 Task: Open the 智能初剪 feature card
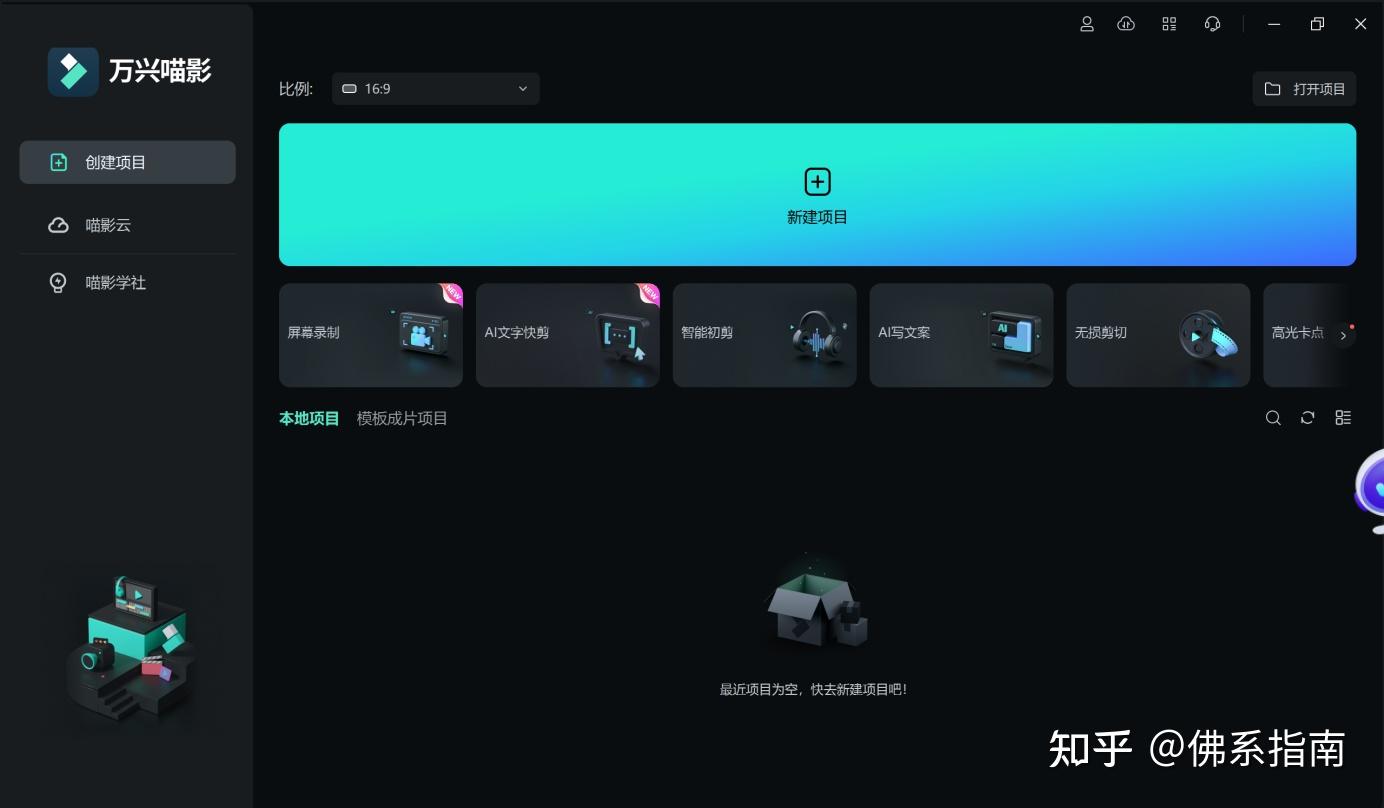(x=765, y=335)
